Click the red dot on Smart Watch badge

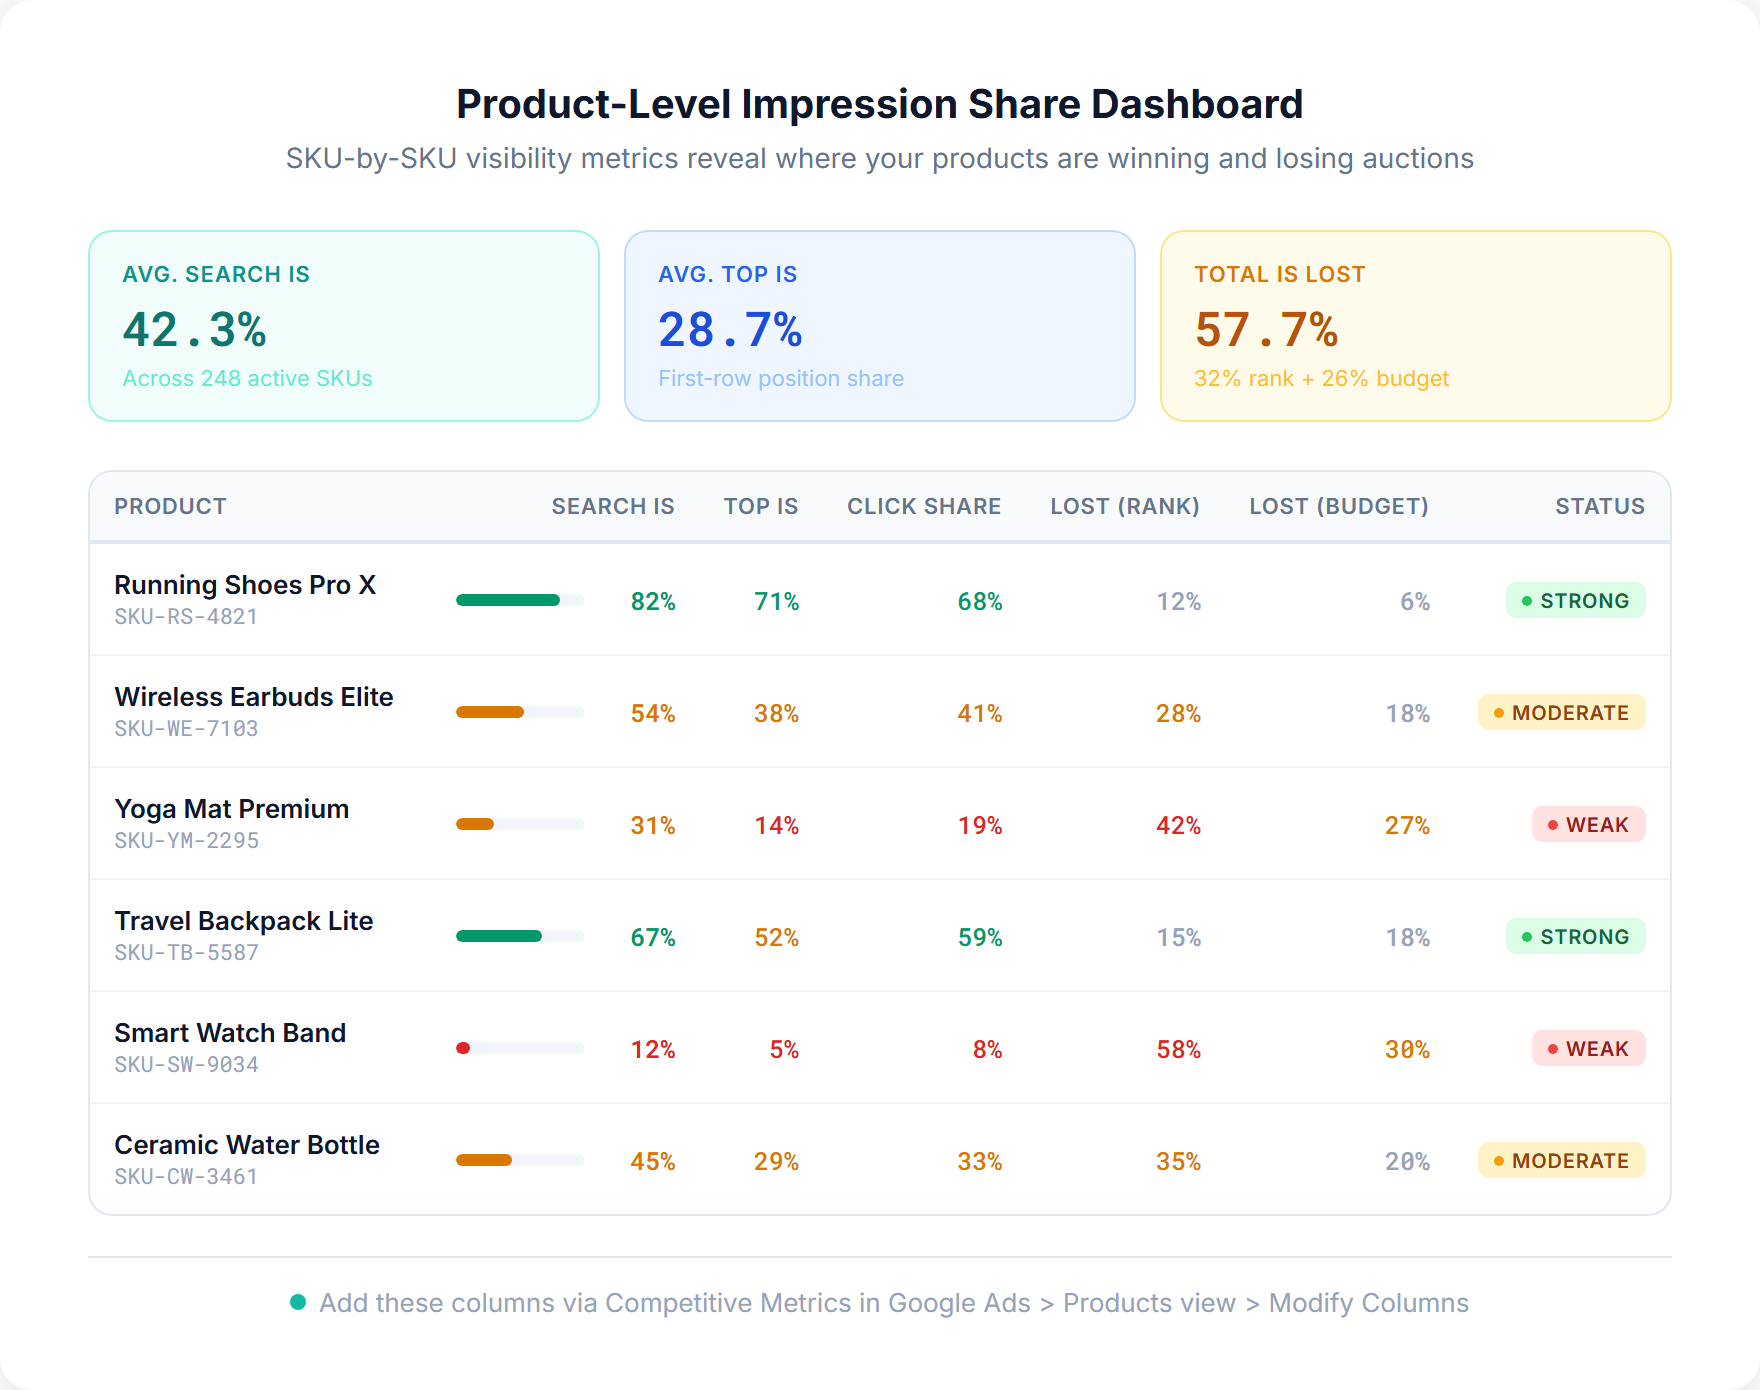[x=1551, y=1049]
